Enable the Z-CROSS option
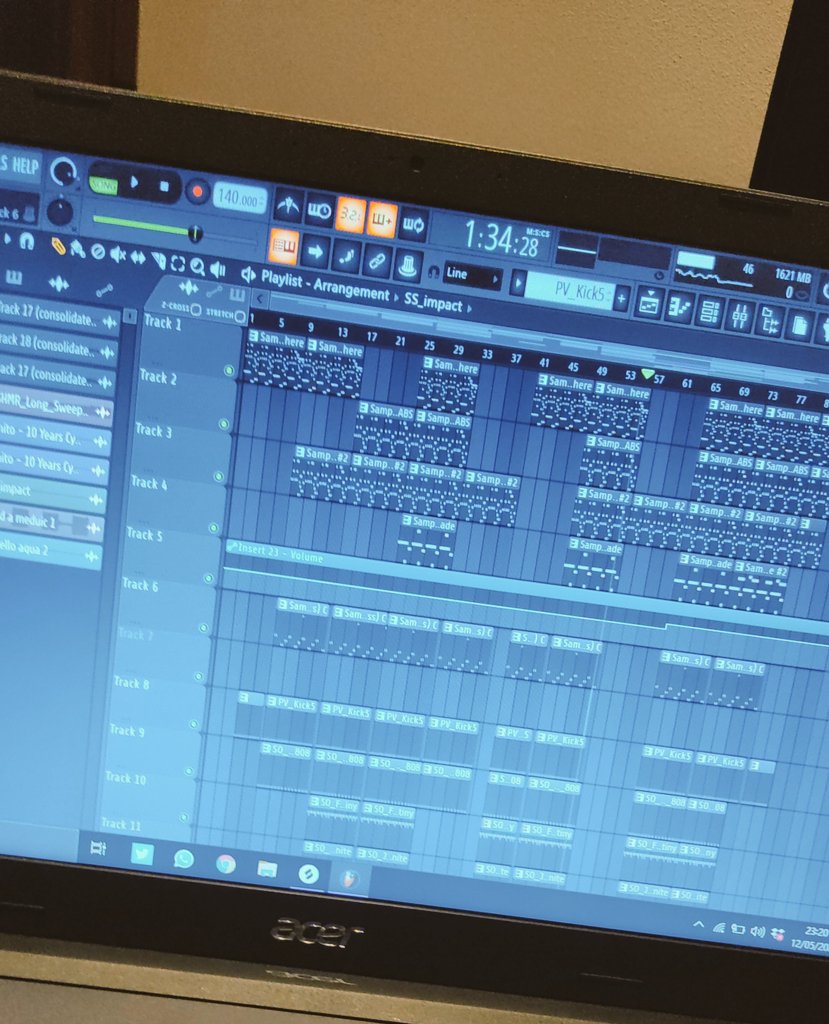 tap(195, 310)
